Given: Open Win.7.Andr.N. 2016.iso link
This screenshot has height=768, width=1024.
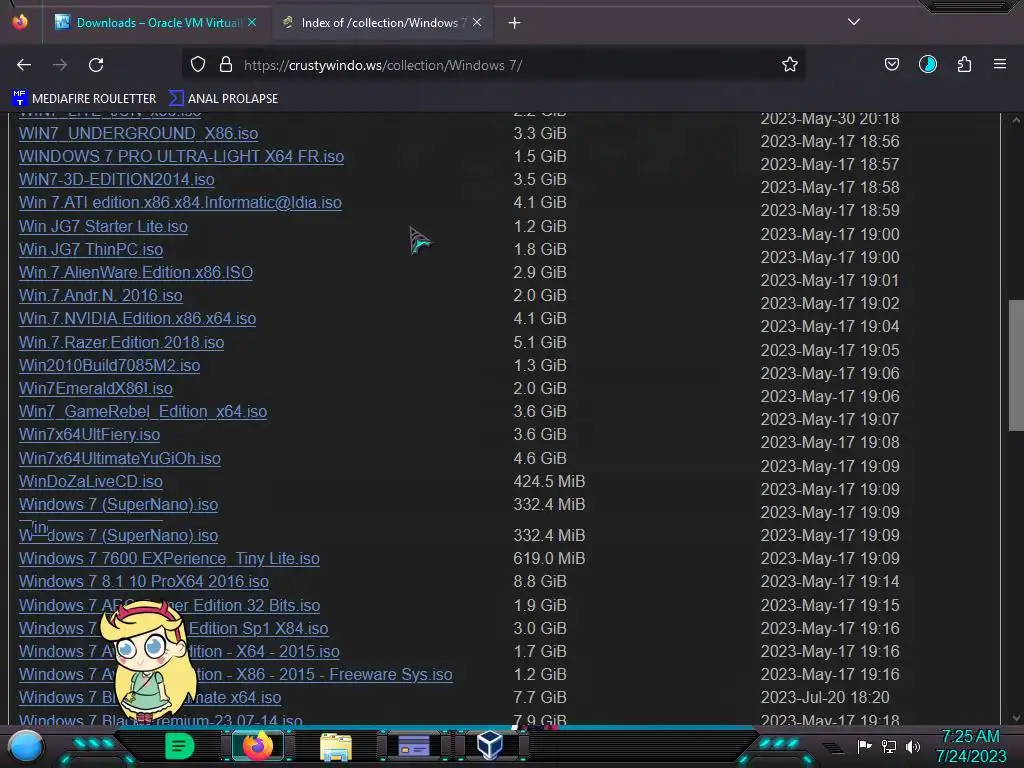Looking at the screenshot, I should (101, 296).
